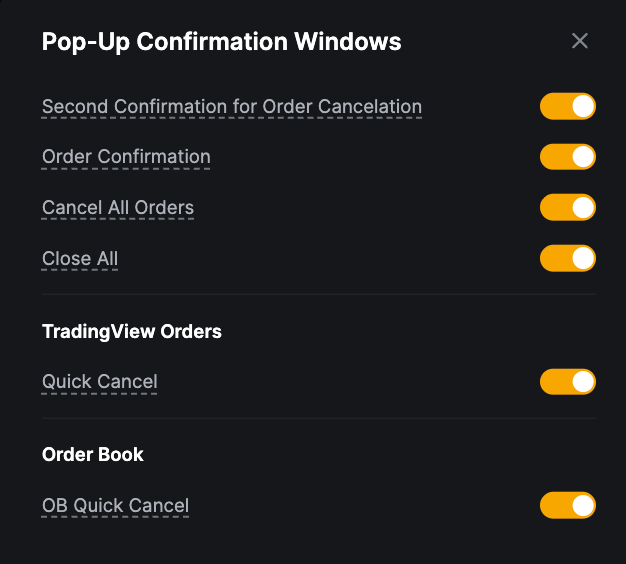Disable TradingView Quick Cancel toggle
This screenshot has width=626, height=564.
click(567, 382)
